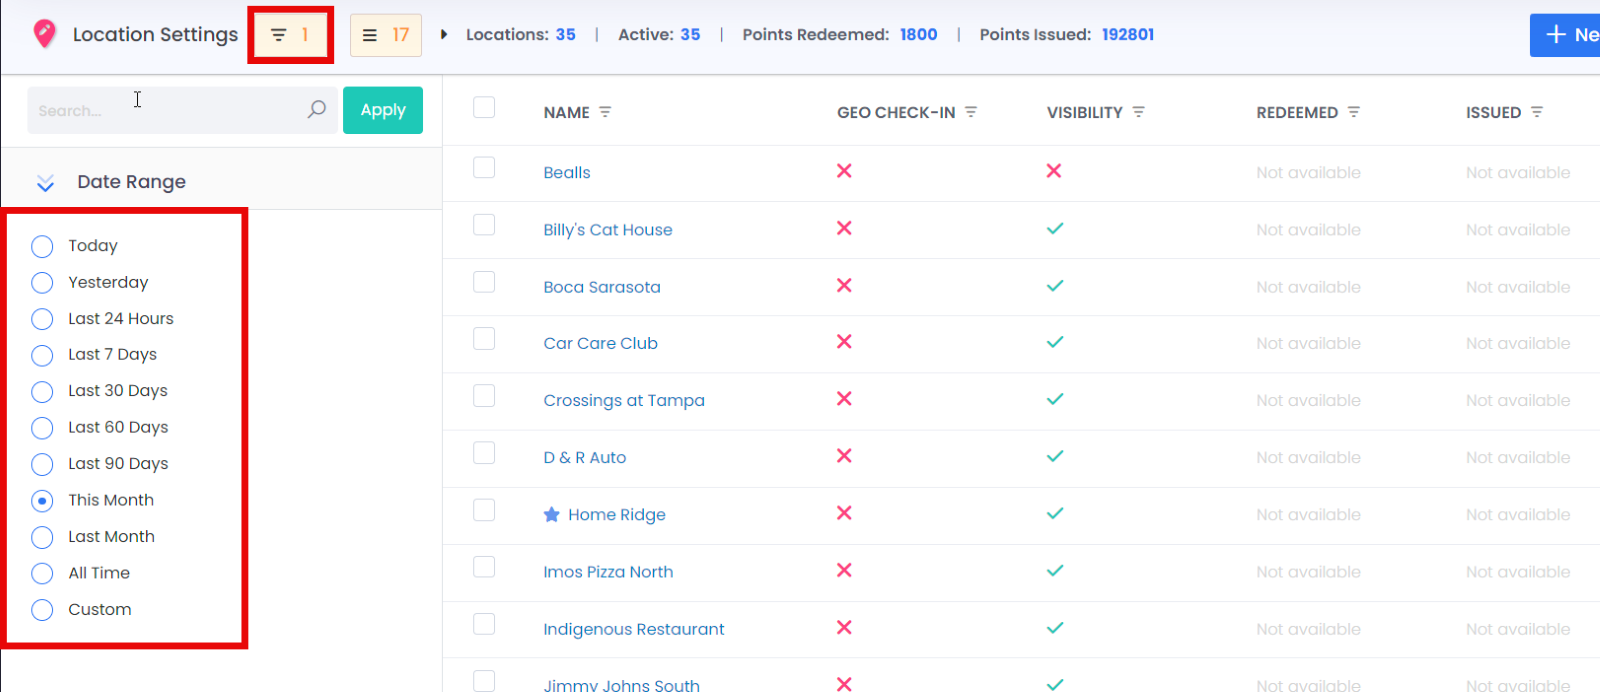Click the Apply button
Screen dimensions: 1600x692
[383, 110]
